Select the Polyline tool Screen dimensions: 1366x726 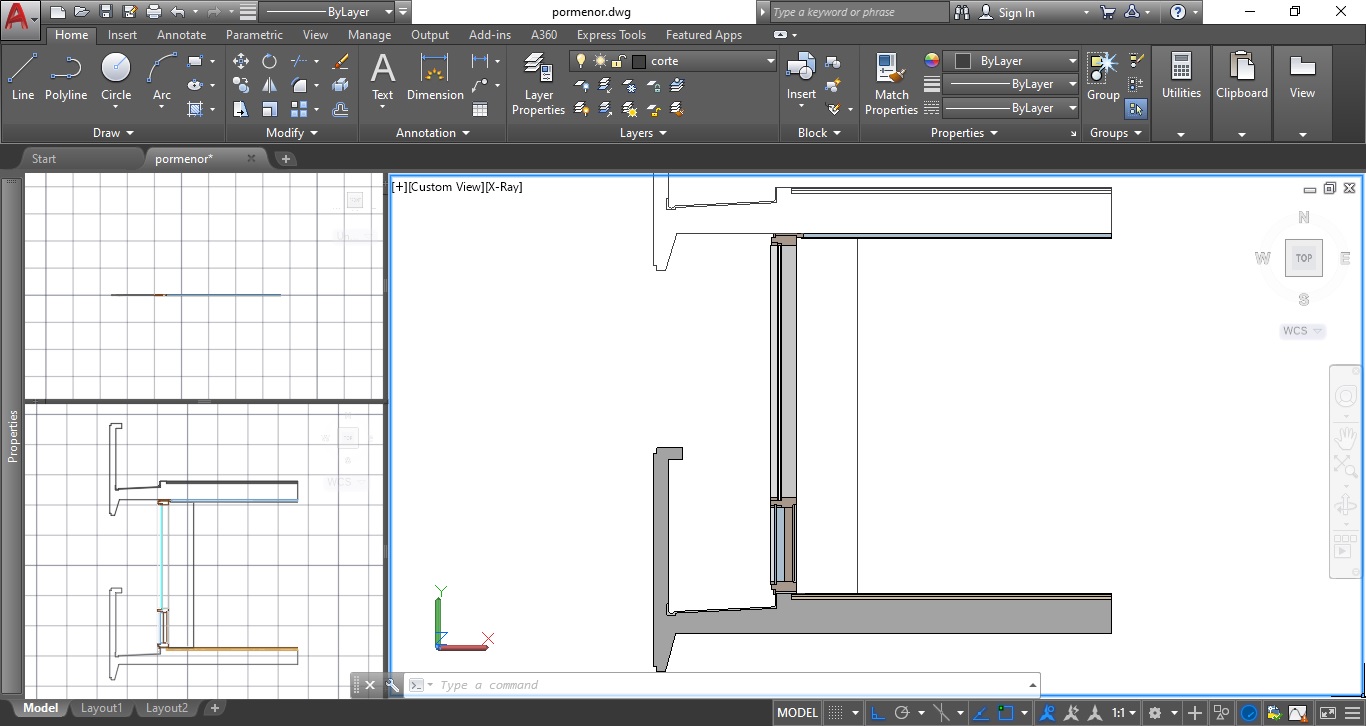(65, 76)
